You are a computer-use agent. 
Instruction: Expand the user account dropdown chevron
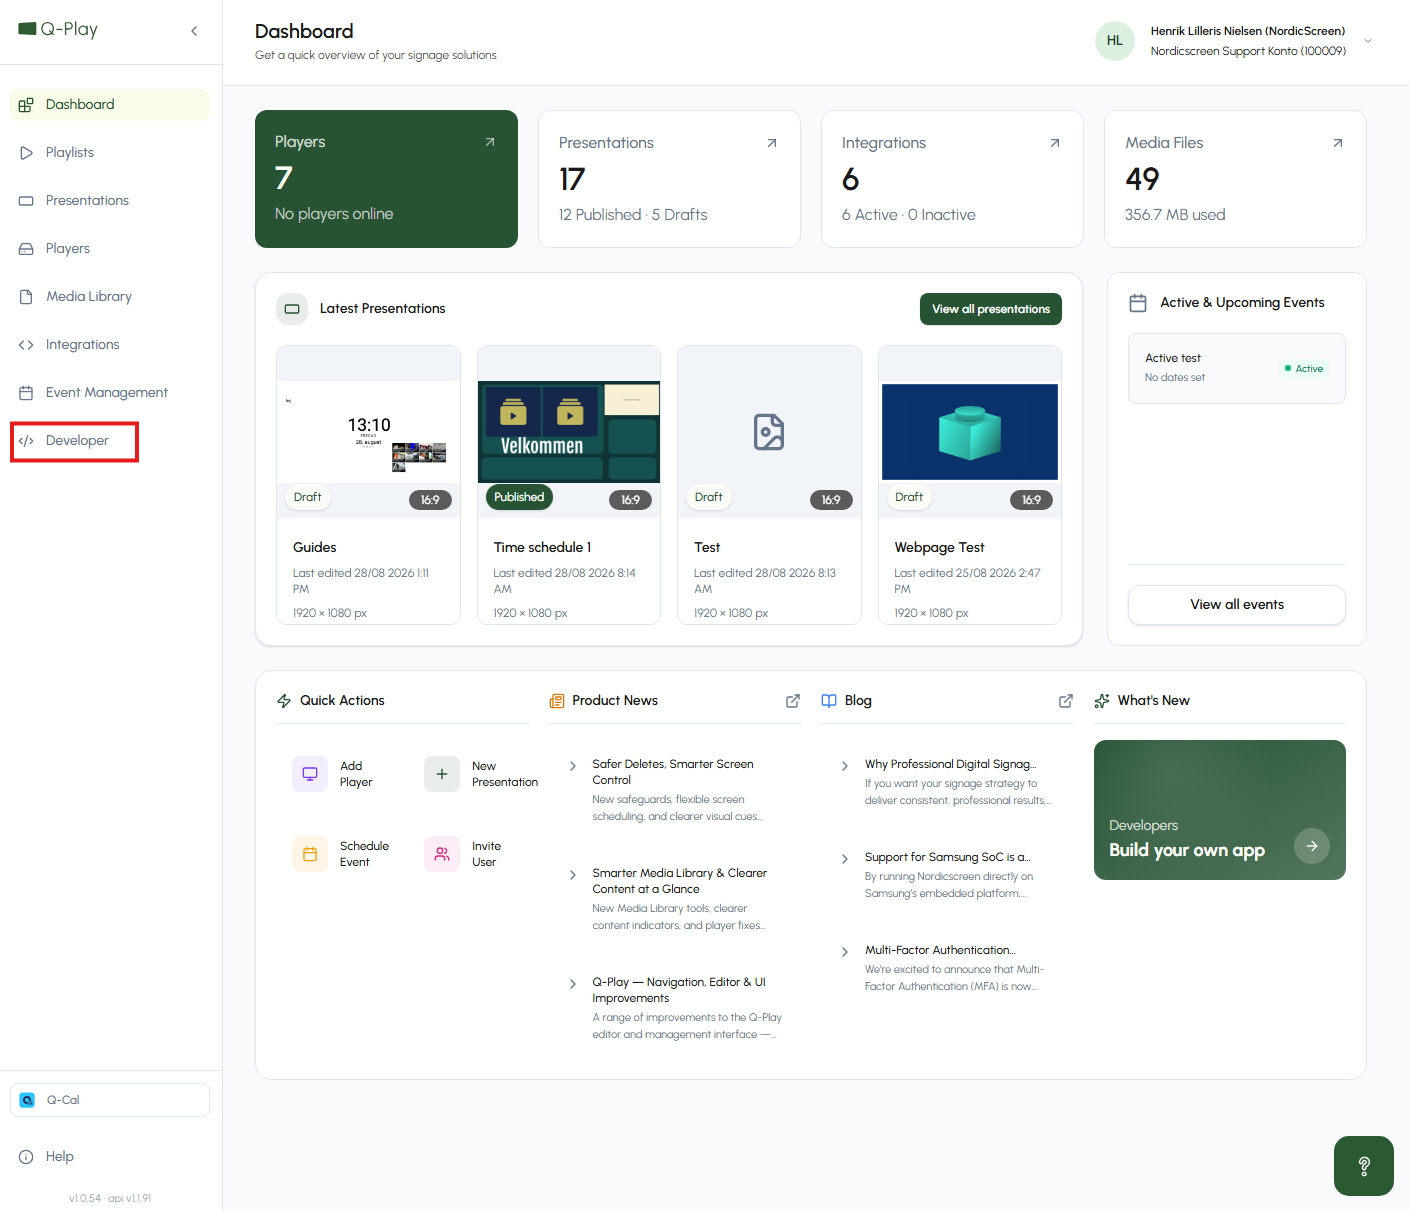pos(1368,41)
